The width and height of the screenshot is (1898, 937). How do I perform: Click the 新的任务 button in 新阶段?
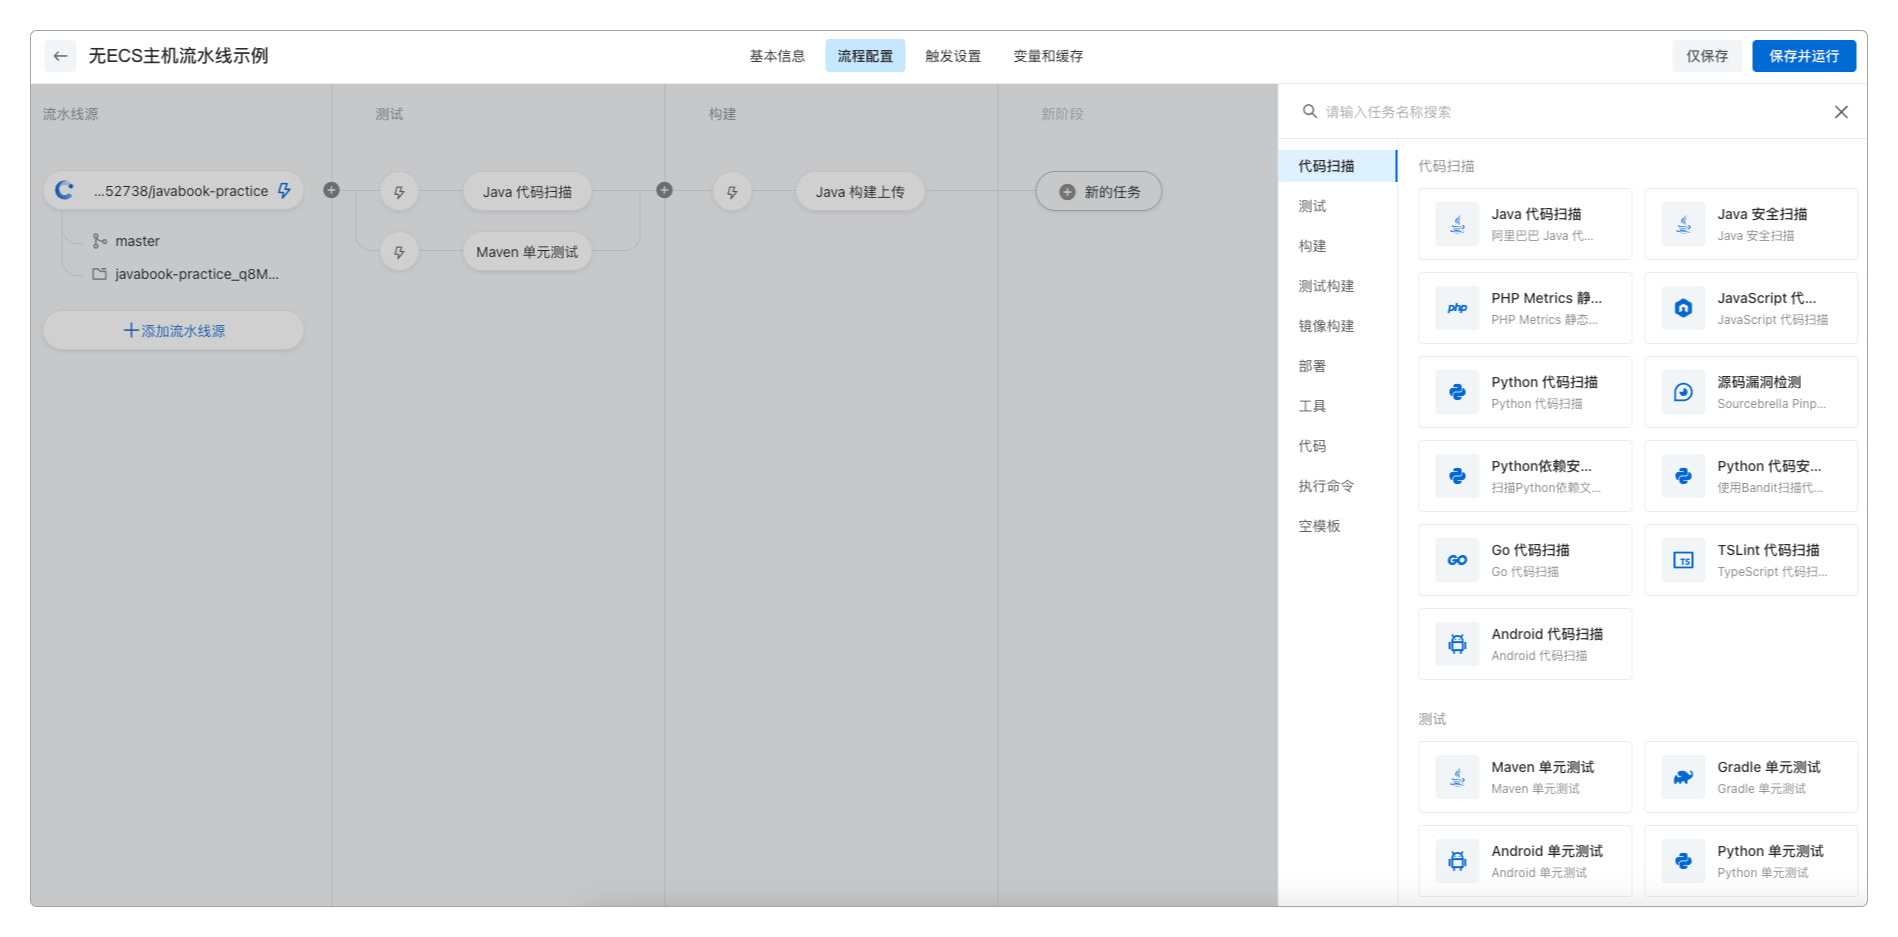click(1098, 191)
